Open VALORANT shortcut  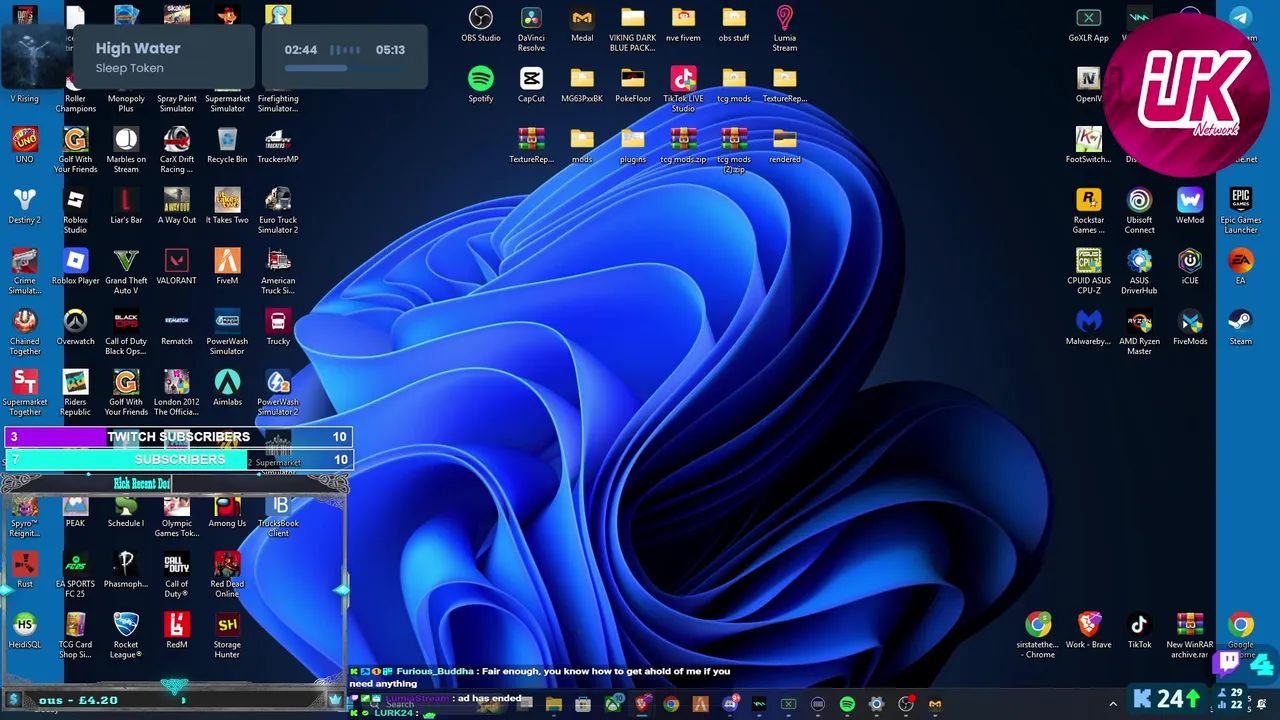pyautogui.click(x=177, y=267)
